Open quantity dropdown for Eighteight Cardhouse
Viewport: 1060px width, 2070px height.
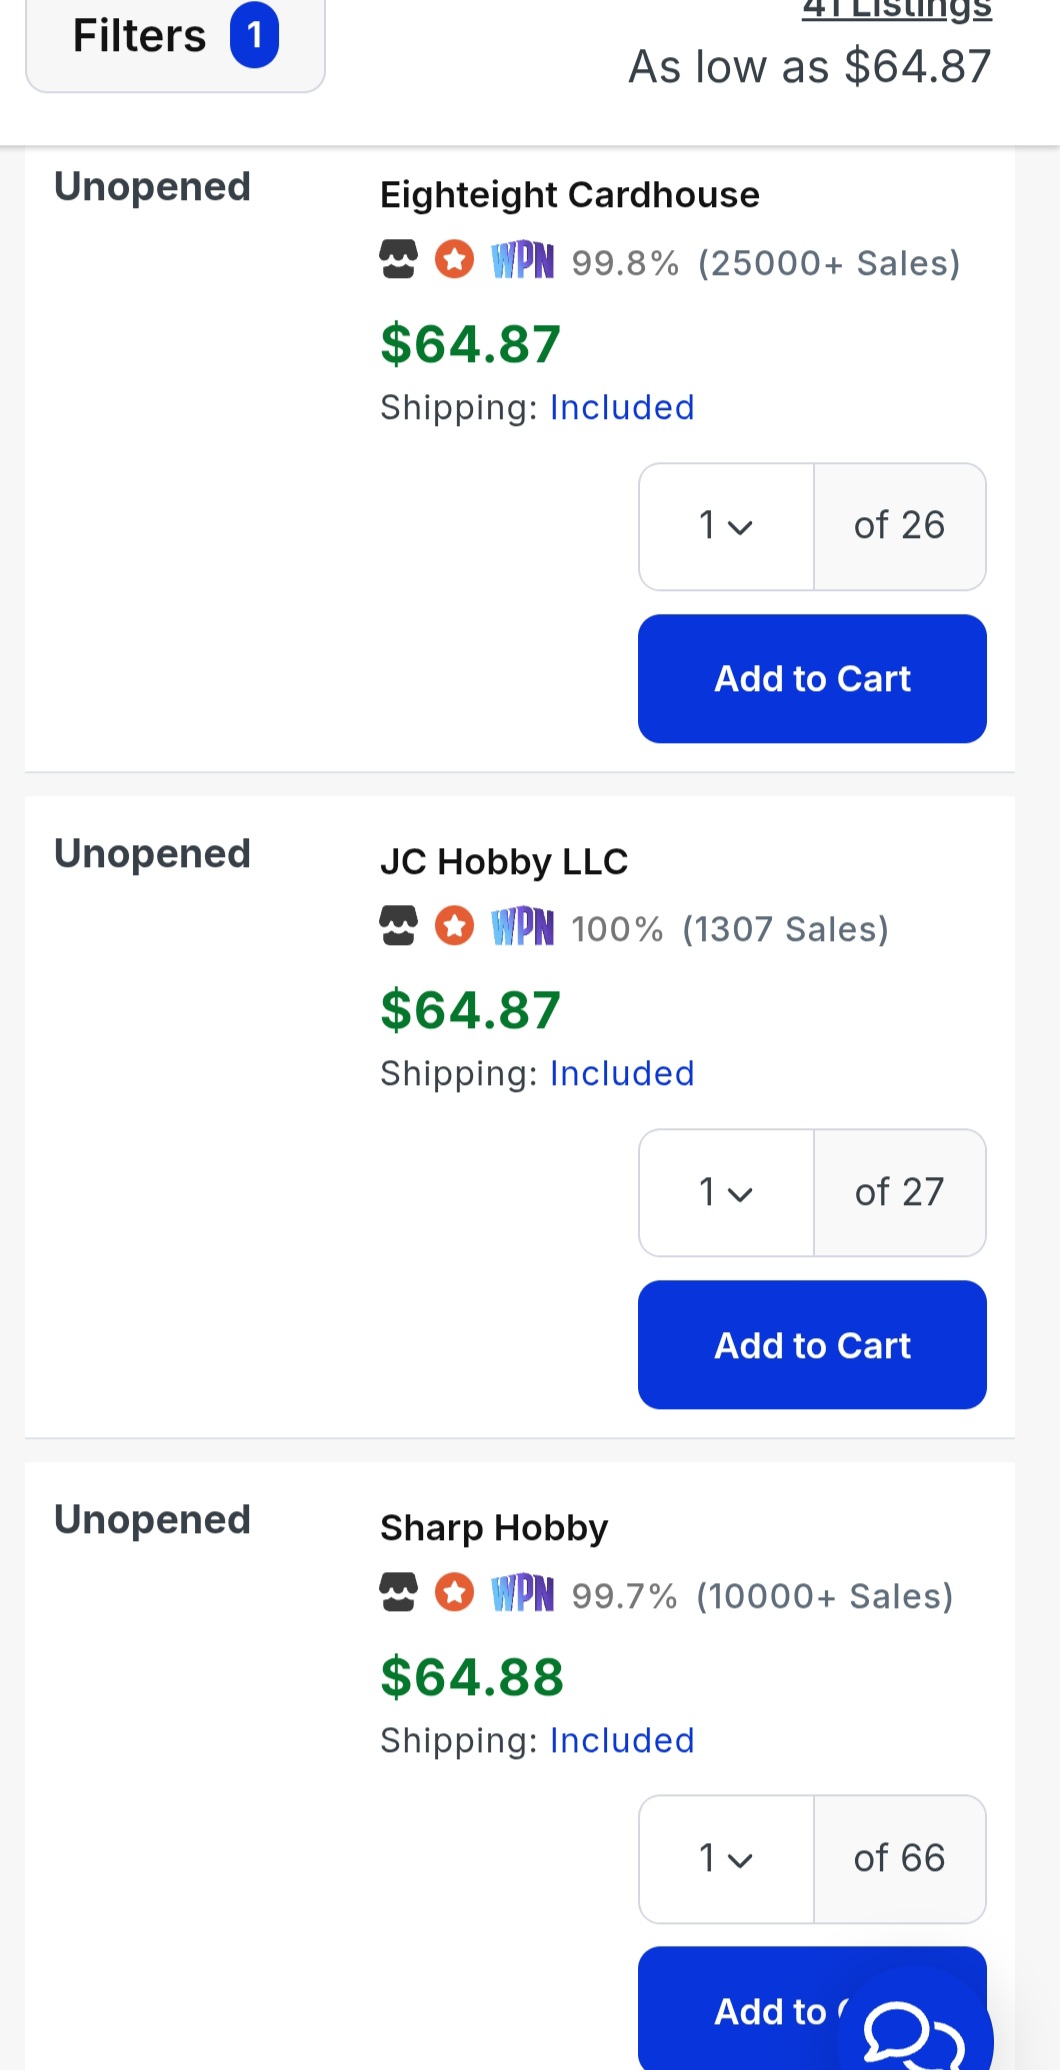(x=726, y=526)
